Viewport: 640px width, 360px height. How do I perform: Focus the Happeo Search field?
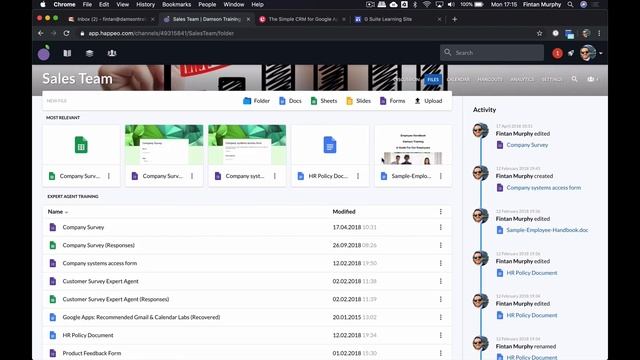click(x=492, y=53)
